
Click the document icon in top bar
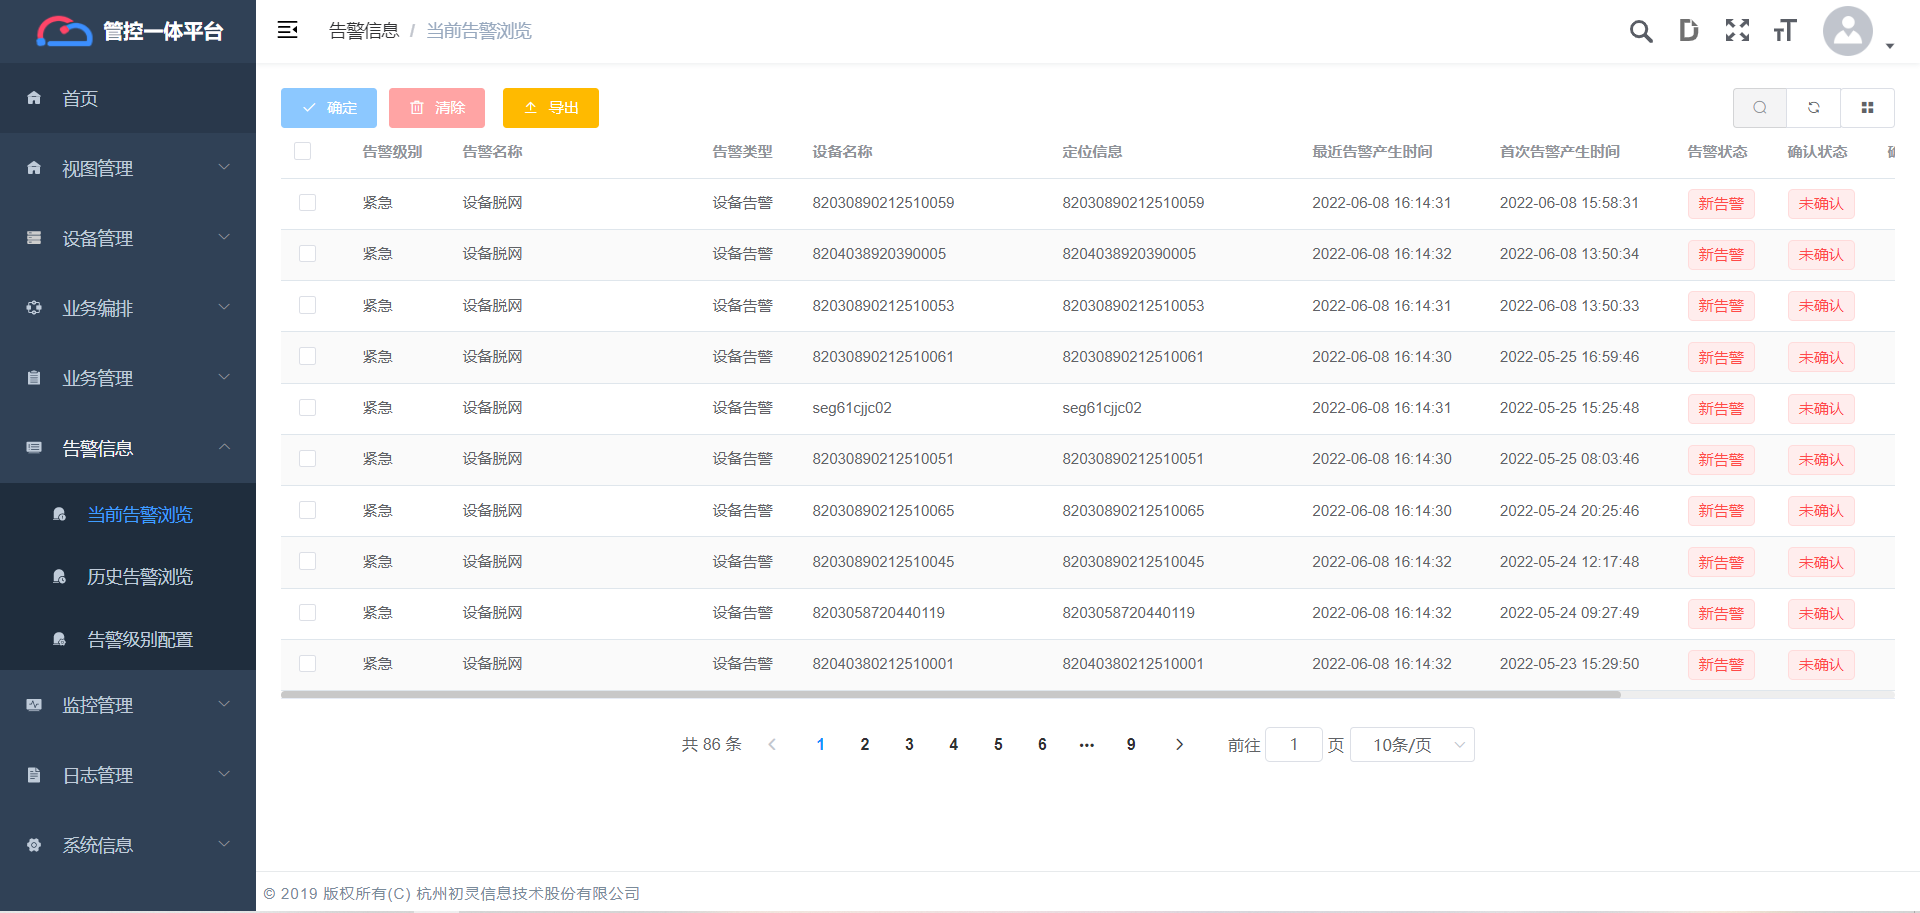point(1689,31)
